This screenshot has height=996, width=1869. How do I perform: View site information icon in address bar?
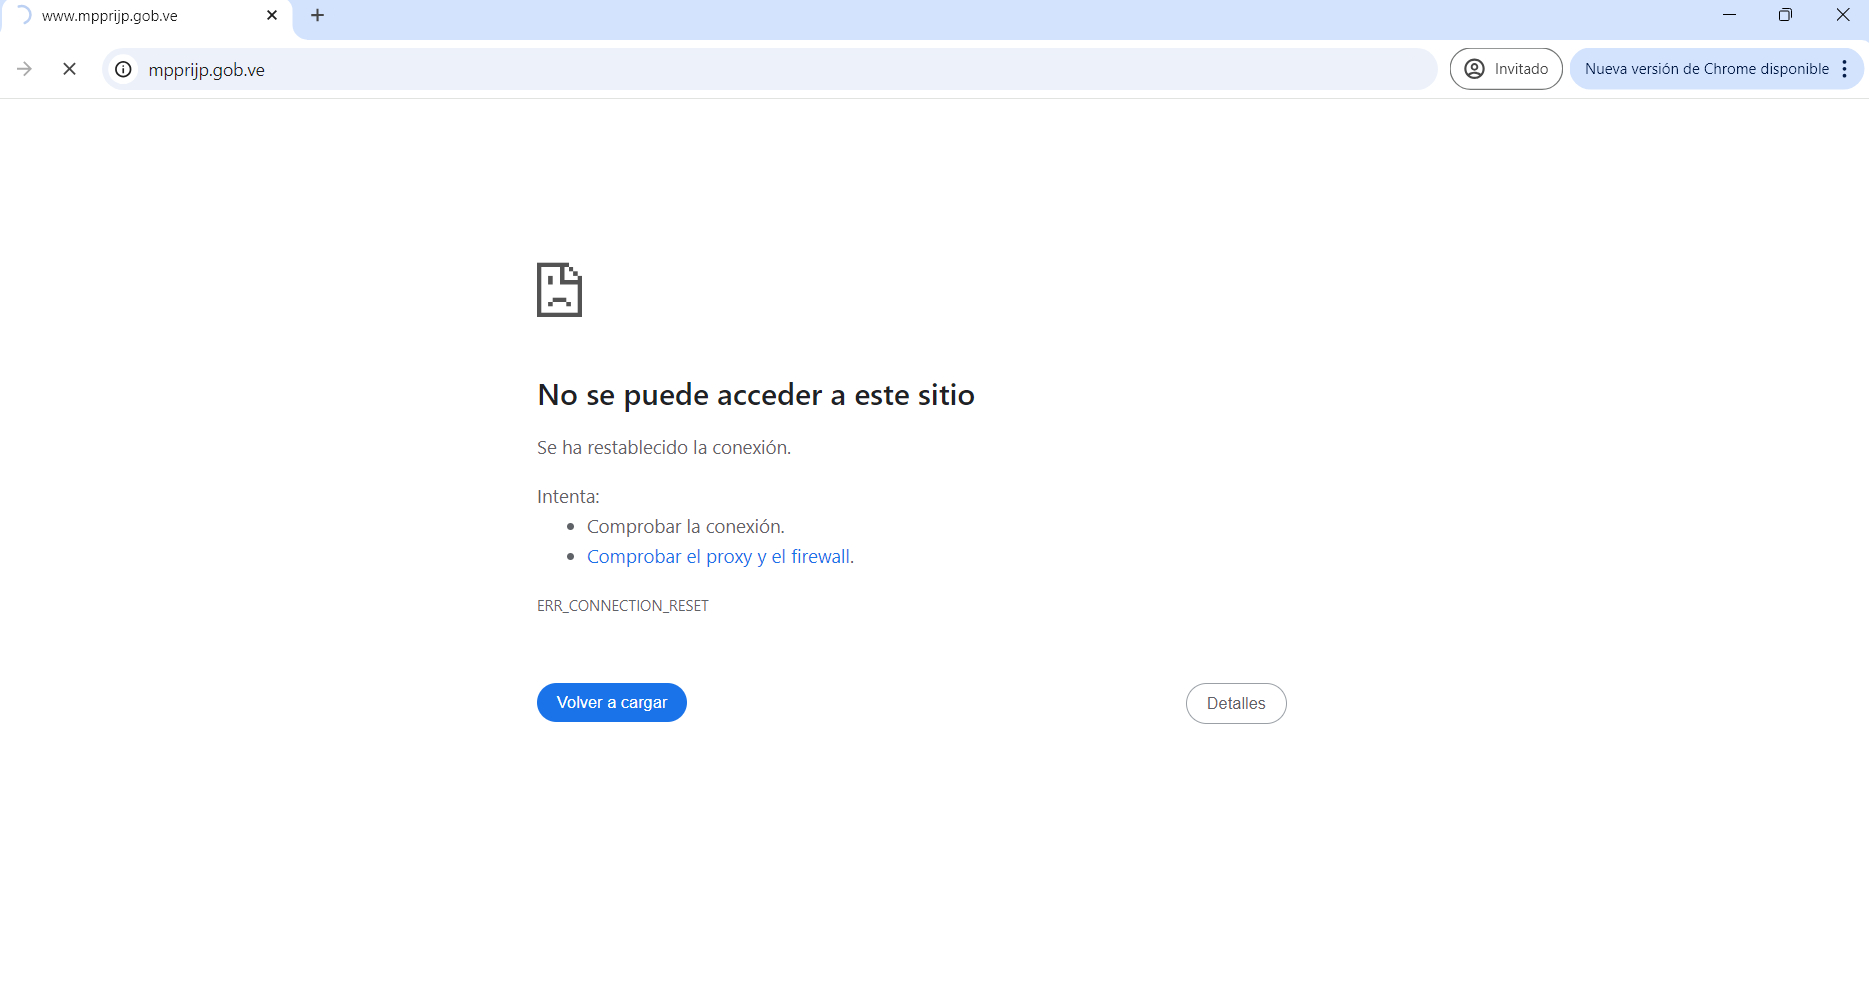click(x=123, y=69)
